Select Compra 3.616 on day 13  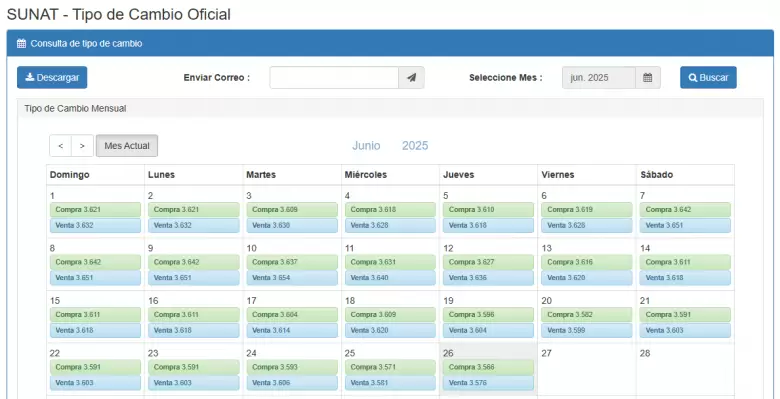point(587,262)
